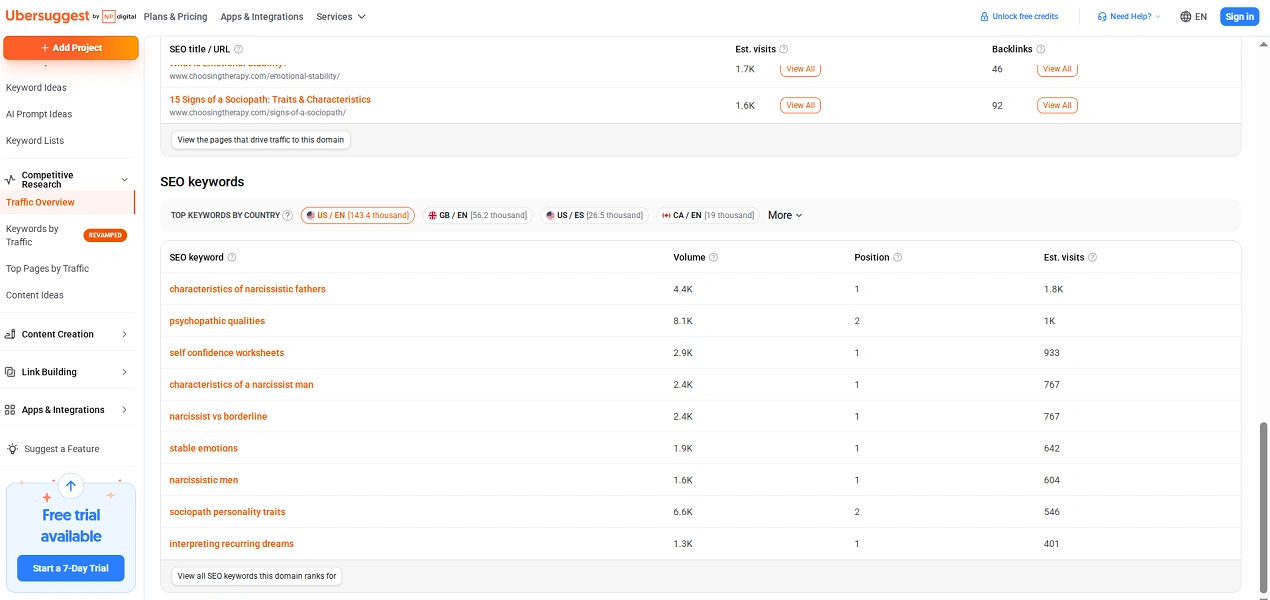Click the up-arrow icon on Free trial card
Screen dimensions: 1270x600
(70, 487)
